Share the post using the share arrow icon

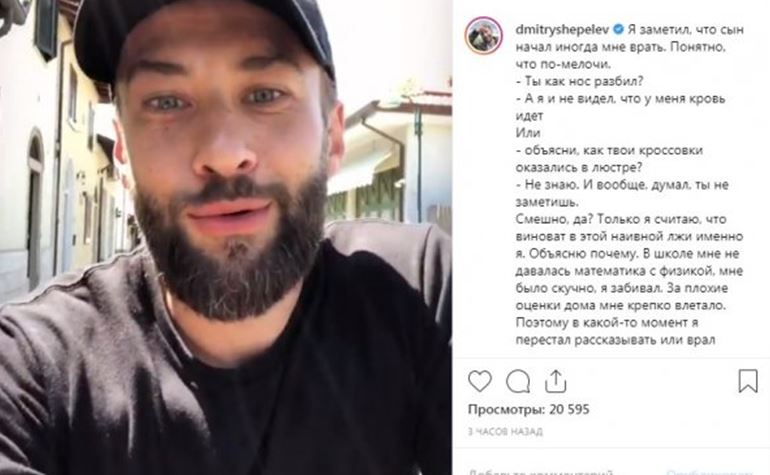point(555,381)
